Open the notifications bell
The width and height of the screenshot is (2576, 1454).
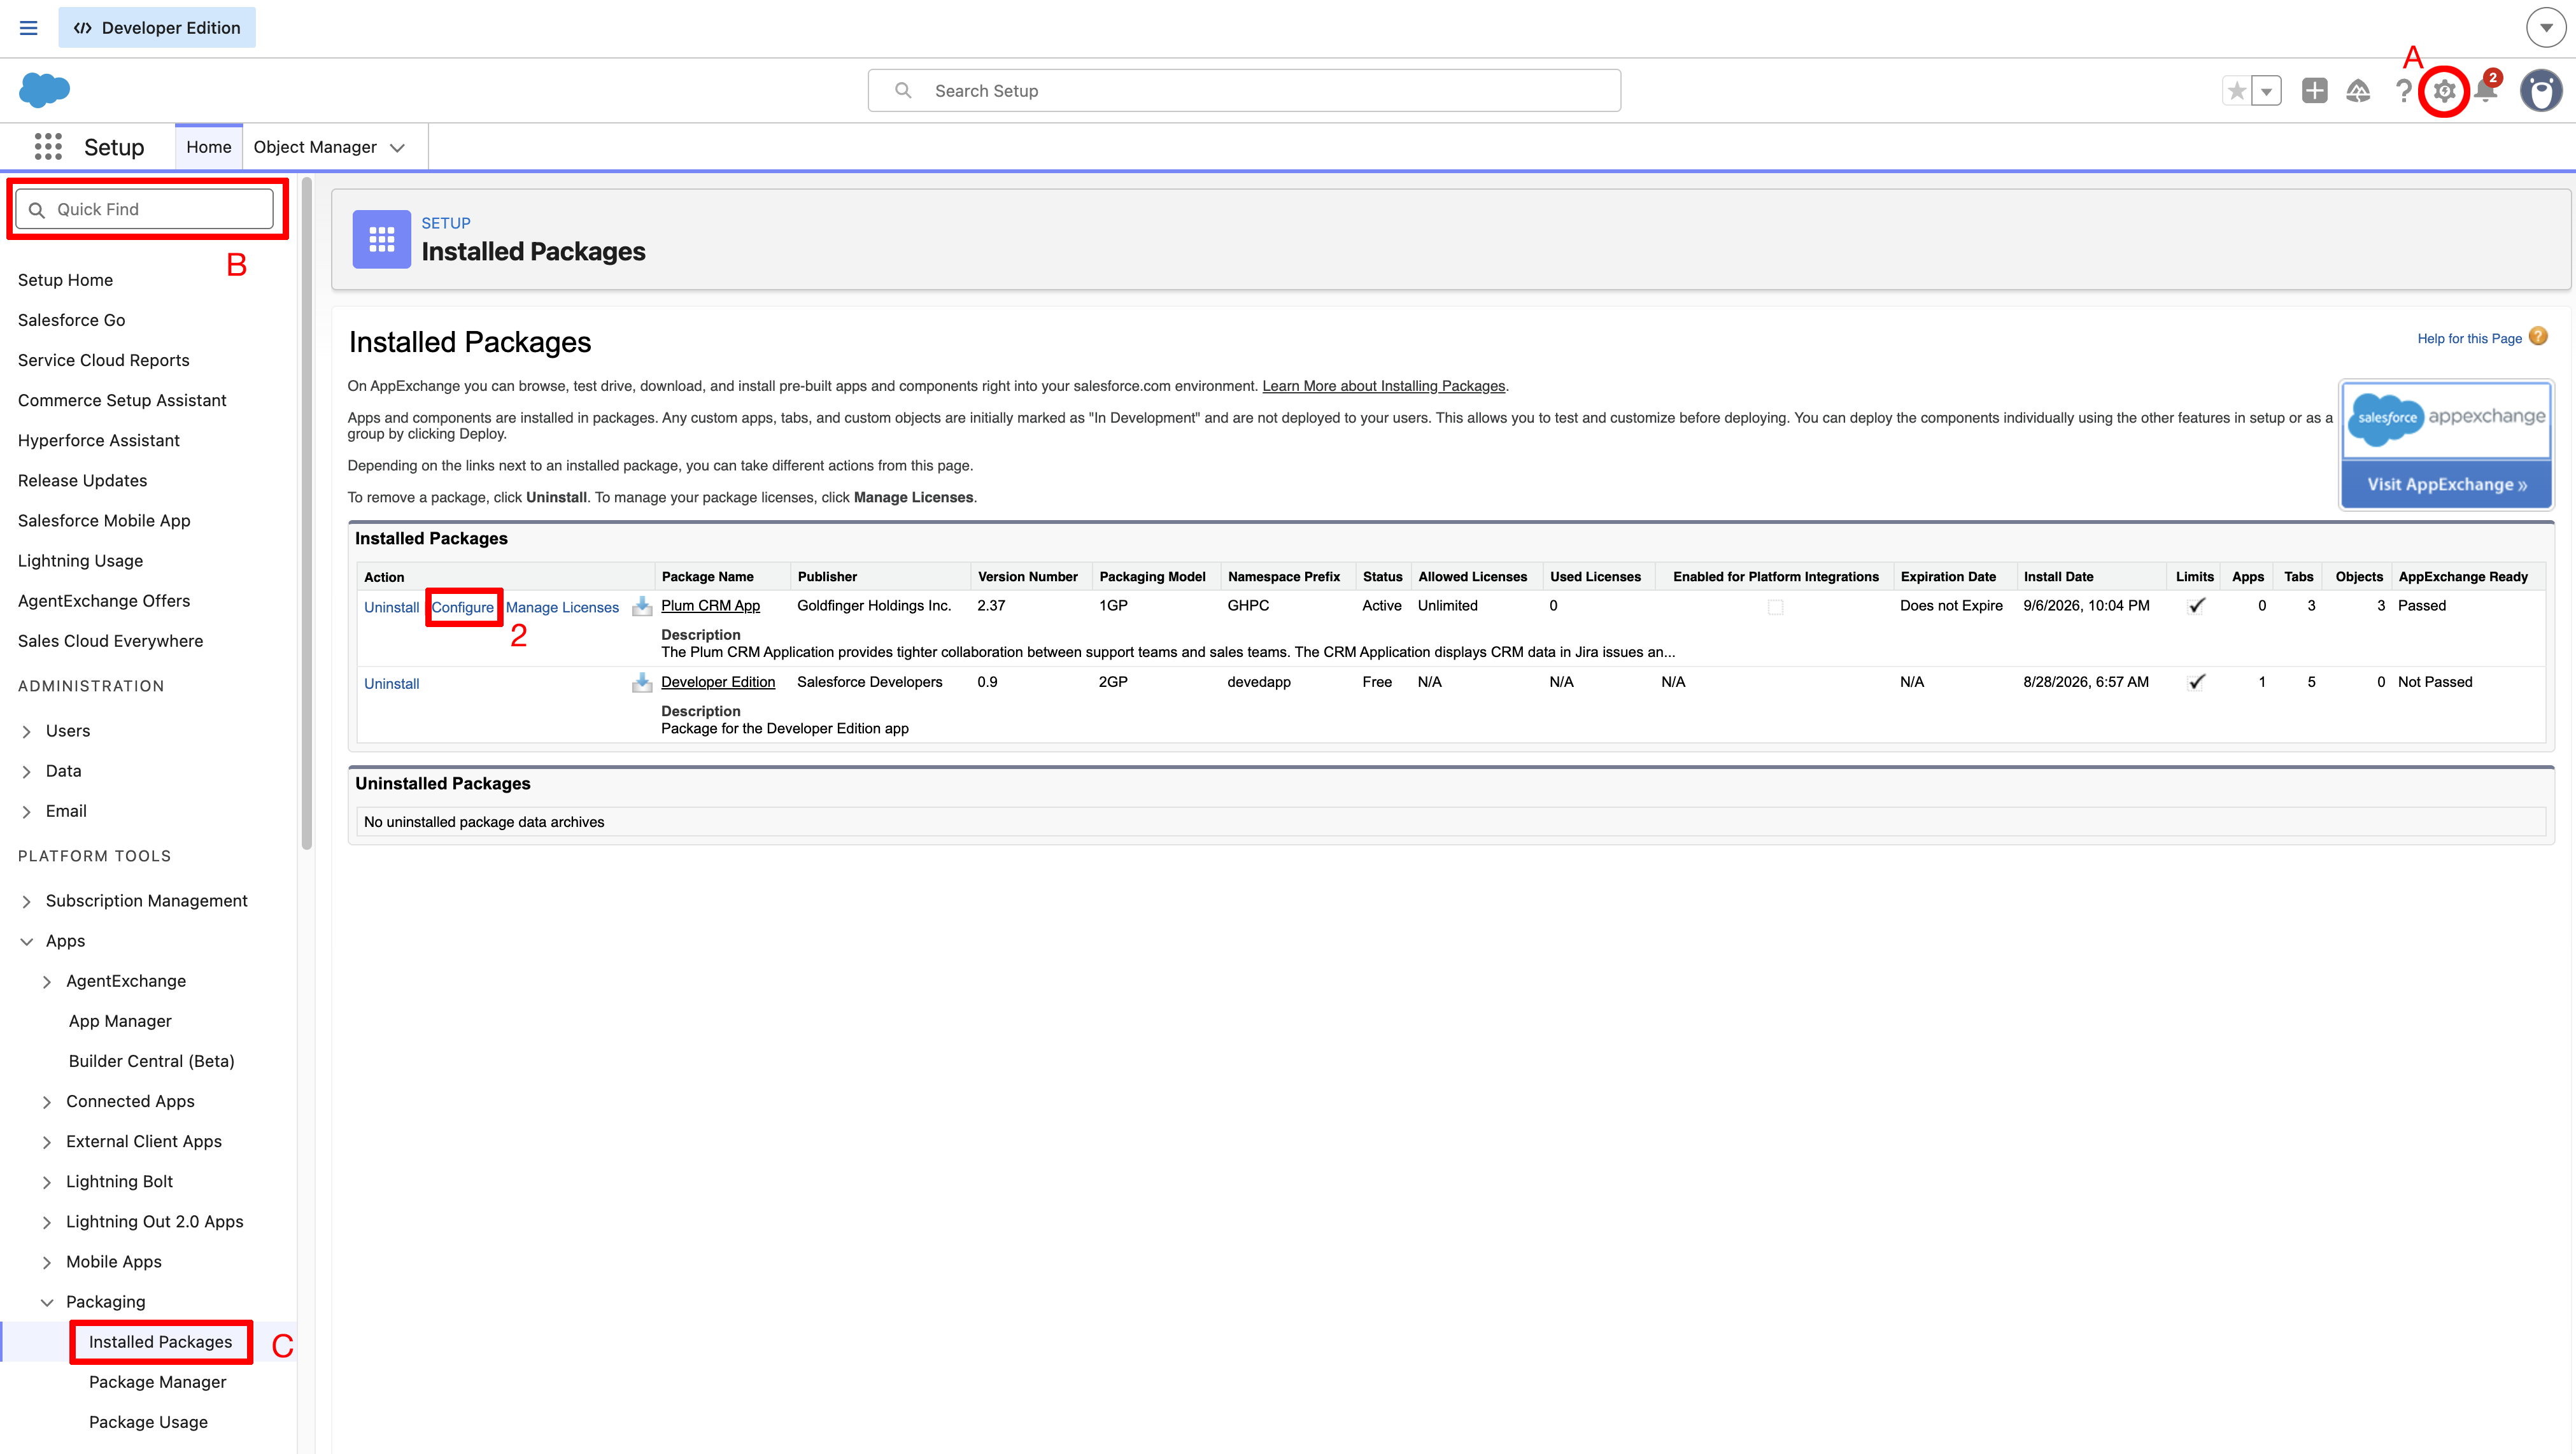pyautogui.click(x=2486, y=91)
